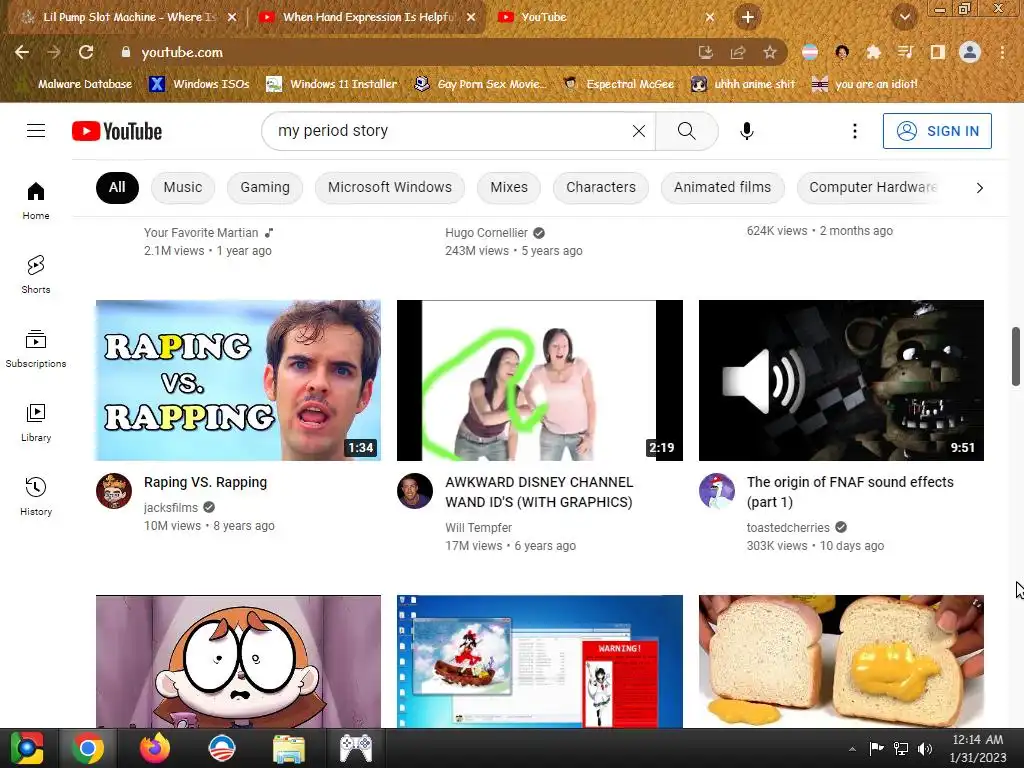Open the Hugo Cornellier channel link

pyautogui.click(x=486, y=233)
